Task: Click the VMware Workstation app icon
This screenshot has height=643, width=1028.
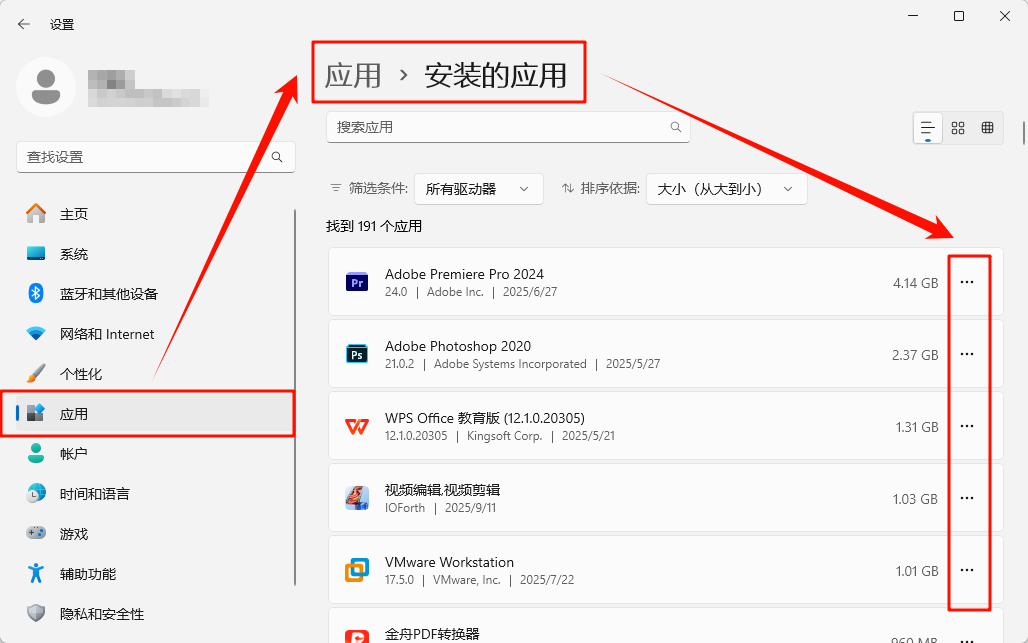Action: 357,570
